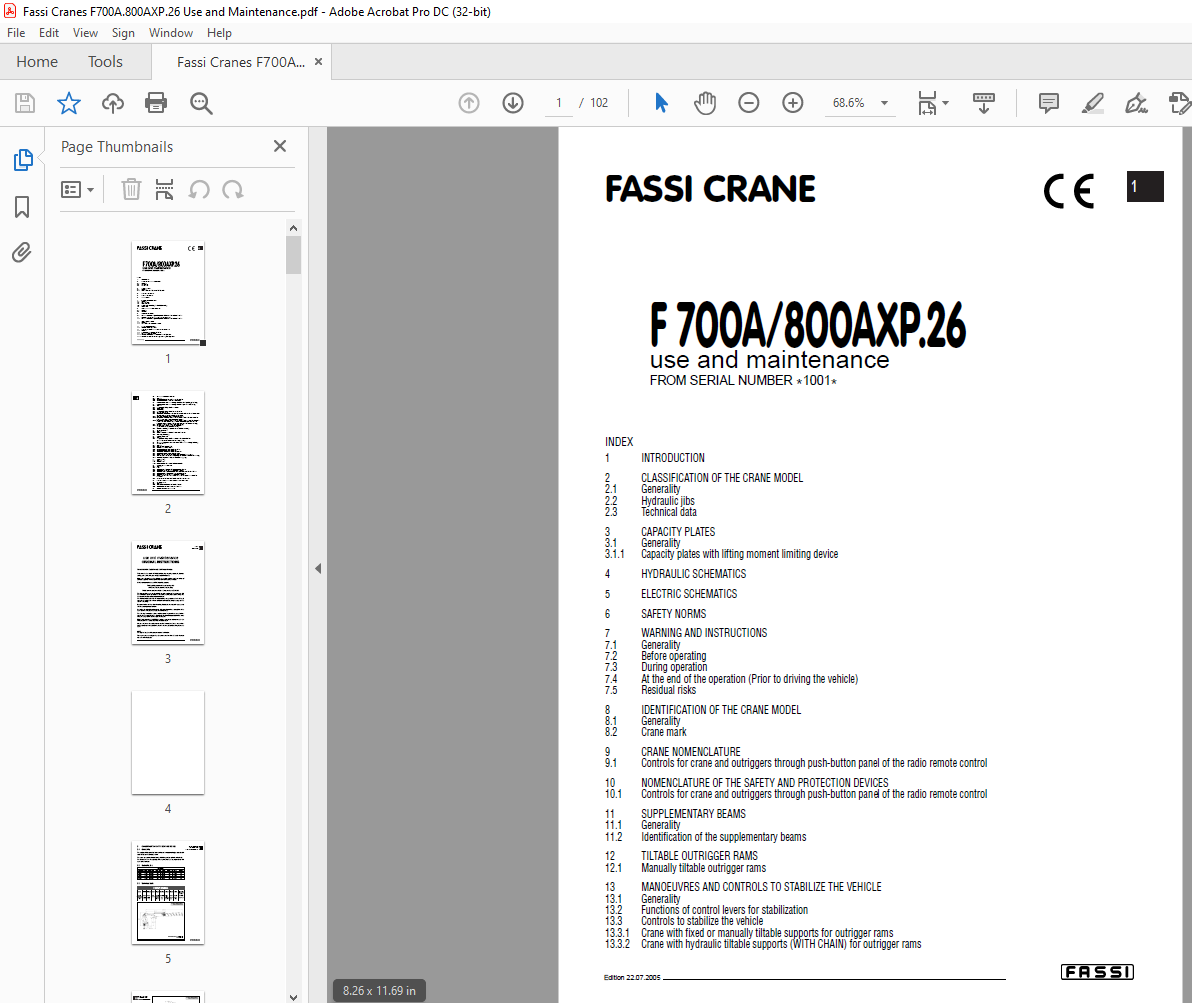Screen dimensions: 1192x1003
Task: Click the Technical data index line
Action: tap(668, 512)
